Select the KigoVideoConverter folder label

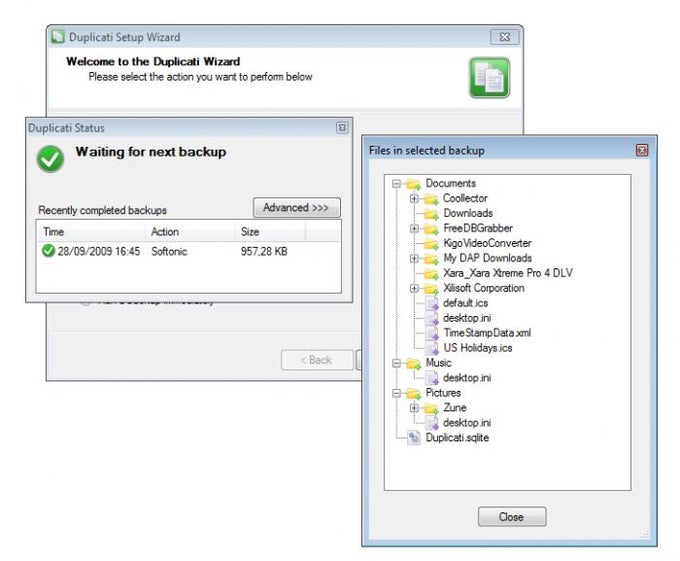pyautogui.click(x=487, y=243)
